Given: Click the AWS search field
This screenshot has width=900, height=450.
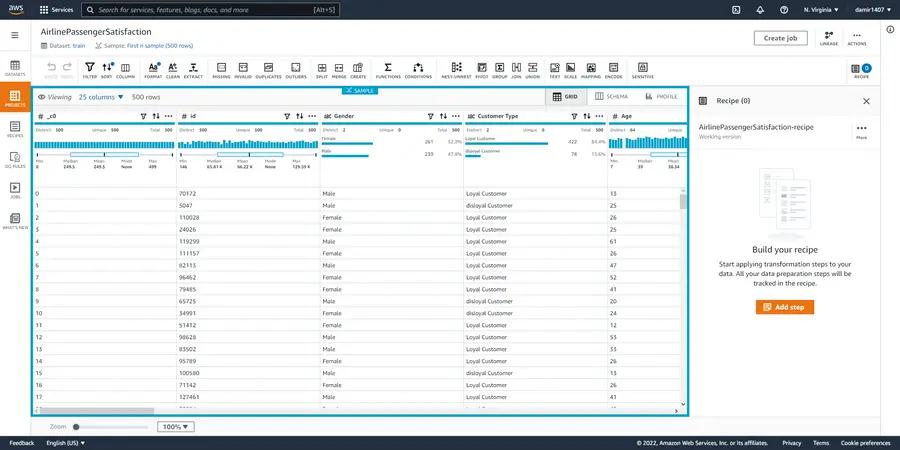Looking at the screenshot, I should pyautogui.click(x=211, y=10).
